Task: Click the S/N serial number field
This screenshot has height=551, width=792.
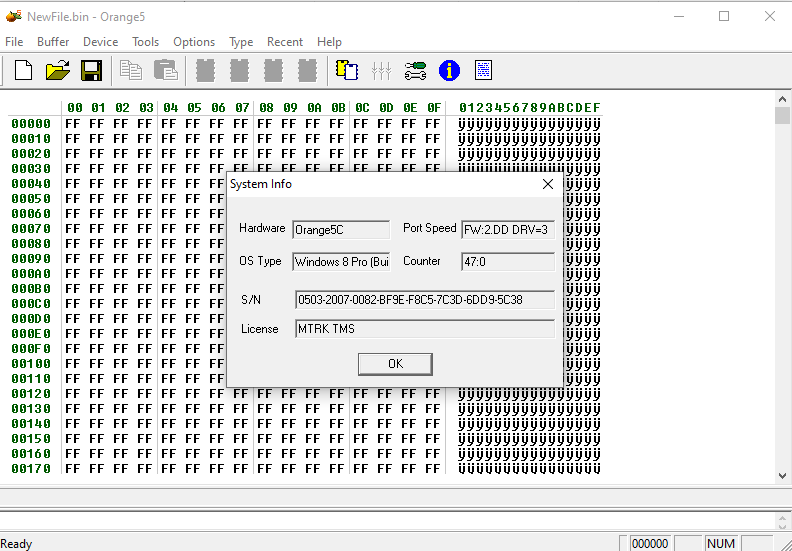Action: [424, 300]
